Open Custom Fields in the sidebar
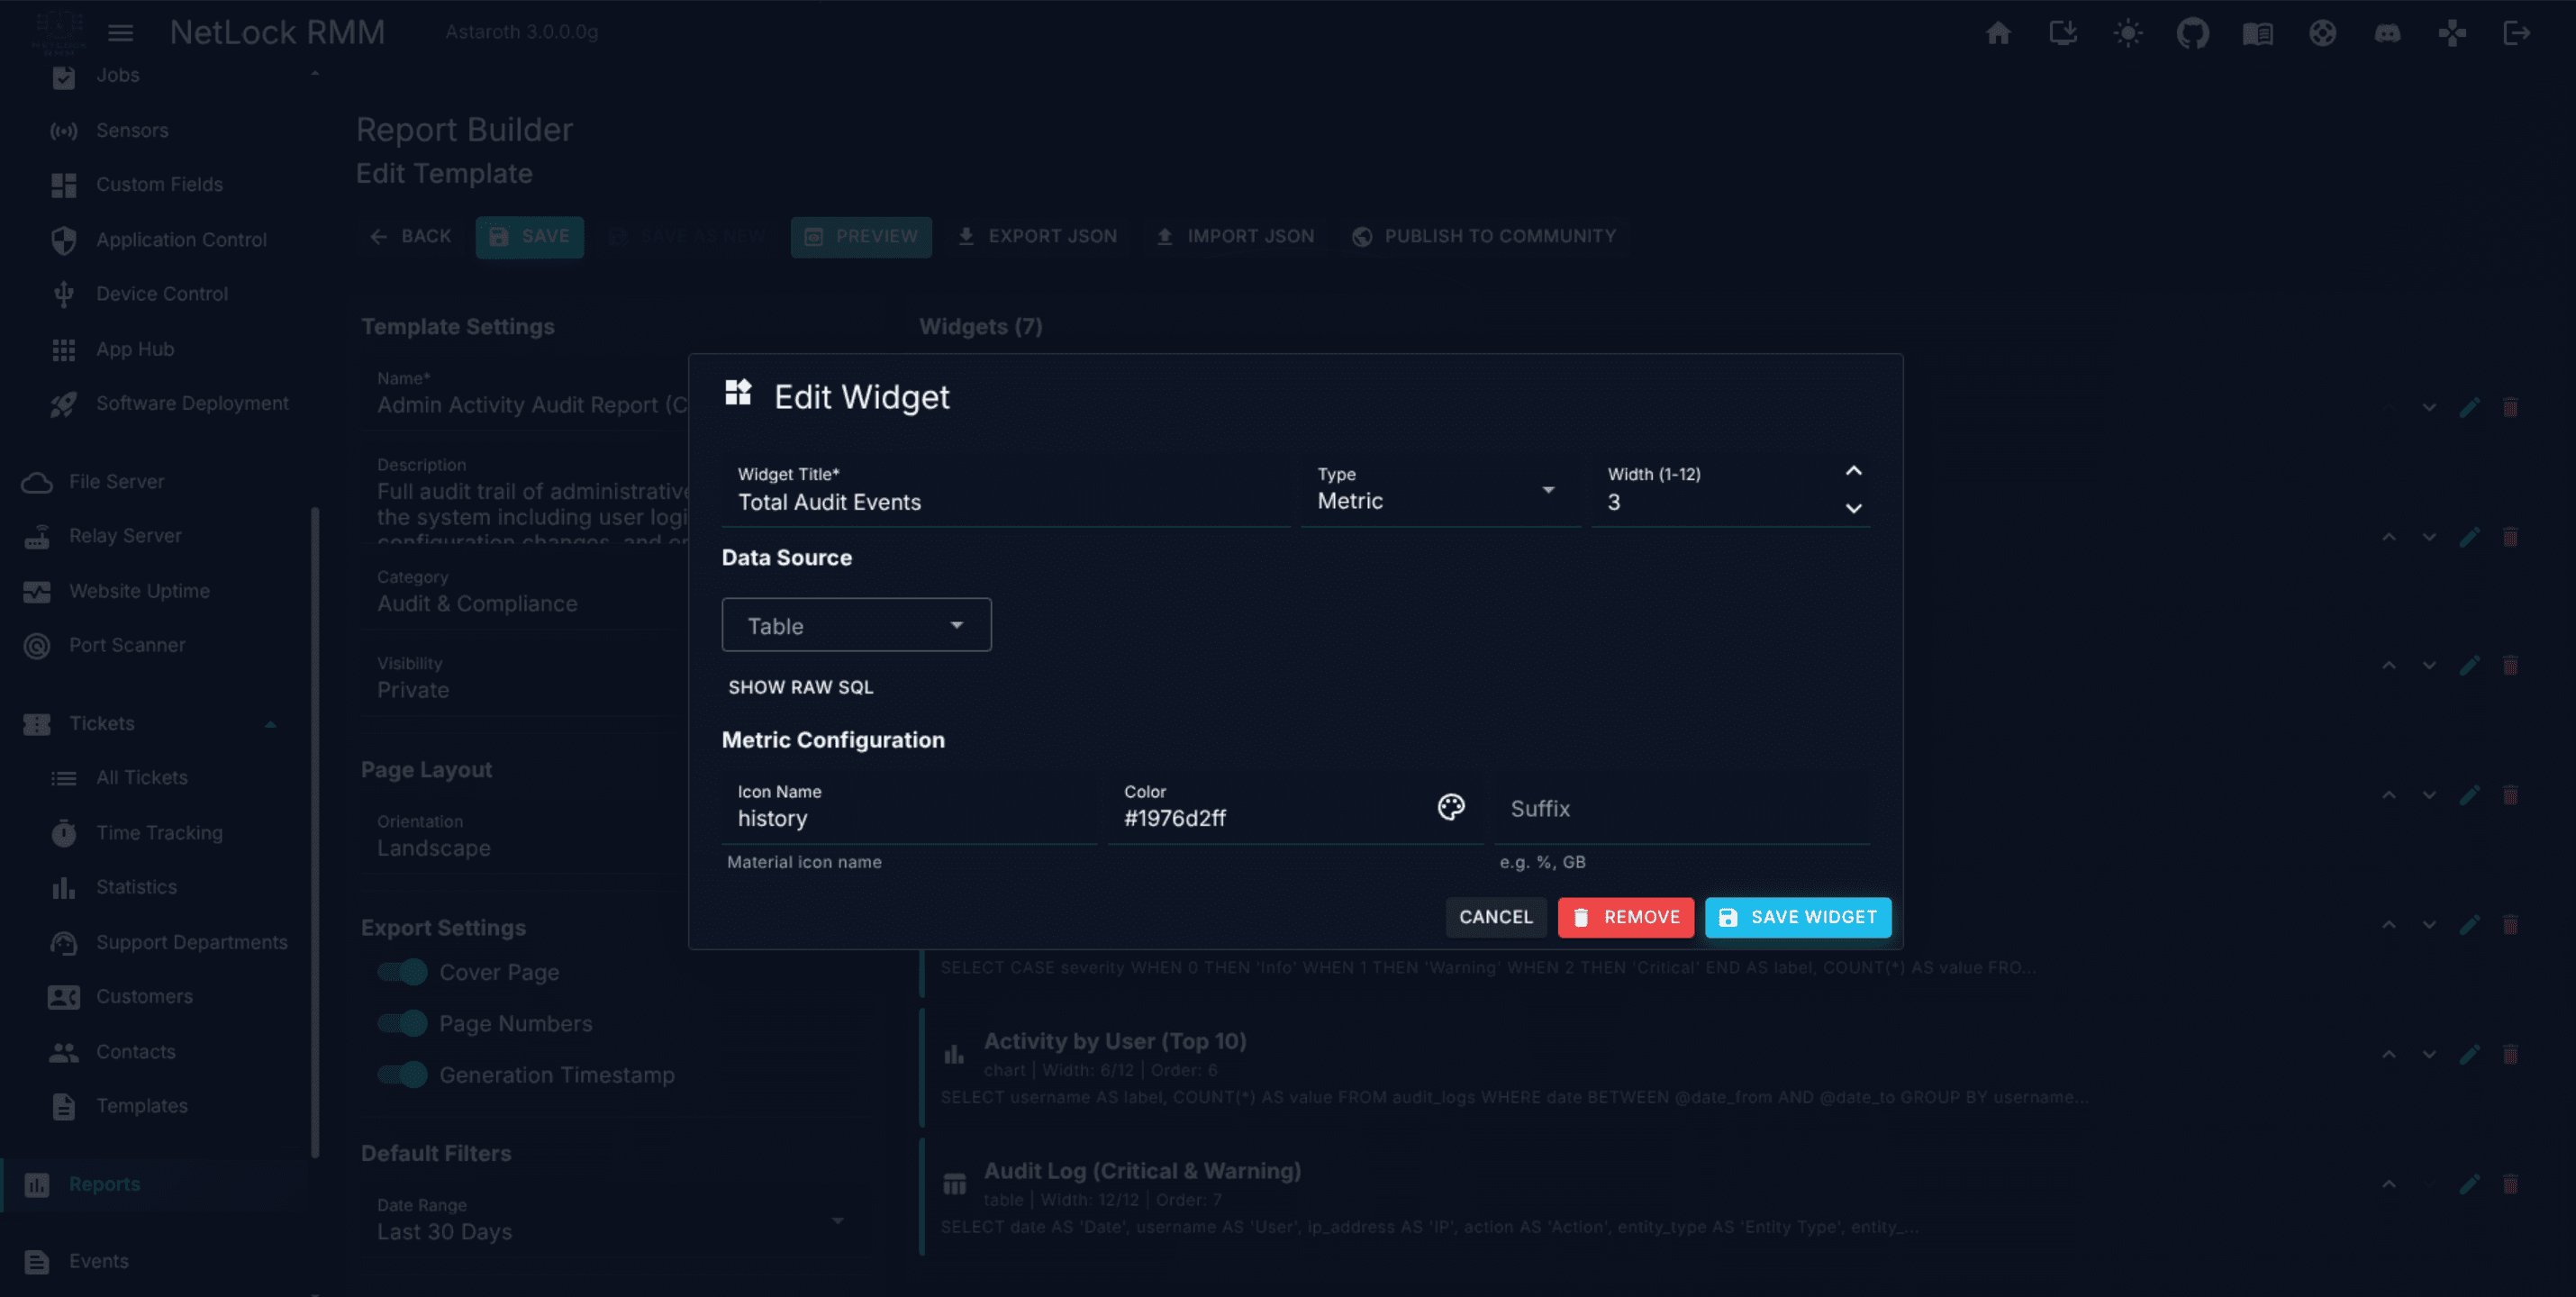 tap(160, 184)
